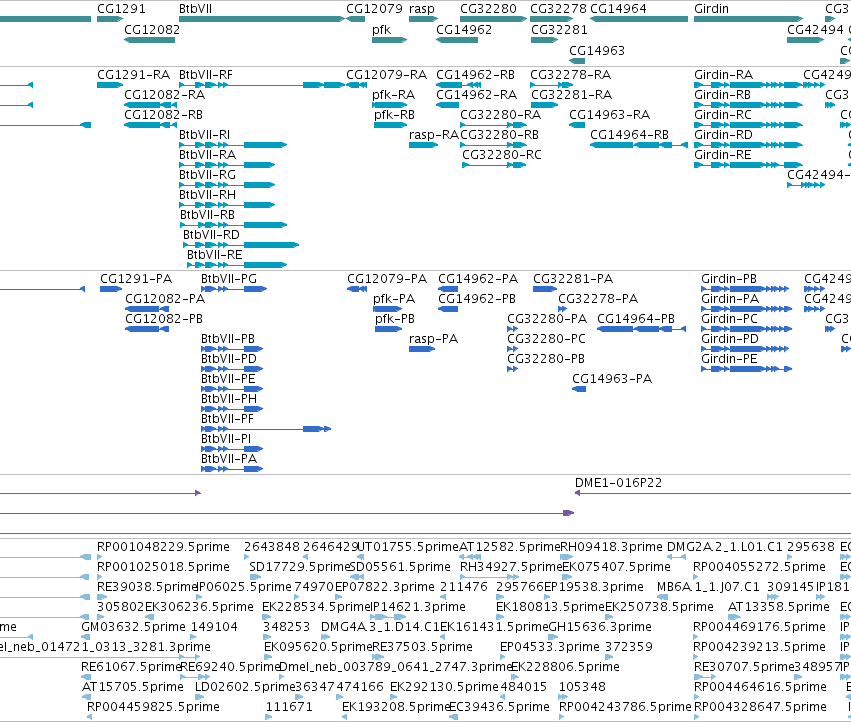Select transcript BtbVII-RG
The width and height of the screenshot is (851, 722).
point(227,185)
